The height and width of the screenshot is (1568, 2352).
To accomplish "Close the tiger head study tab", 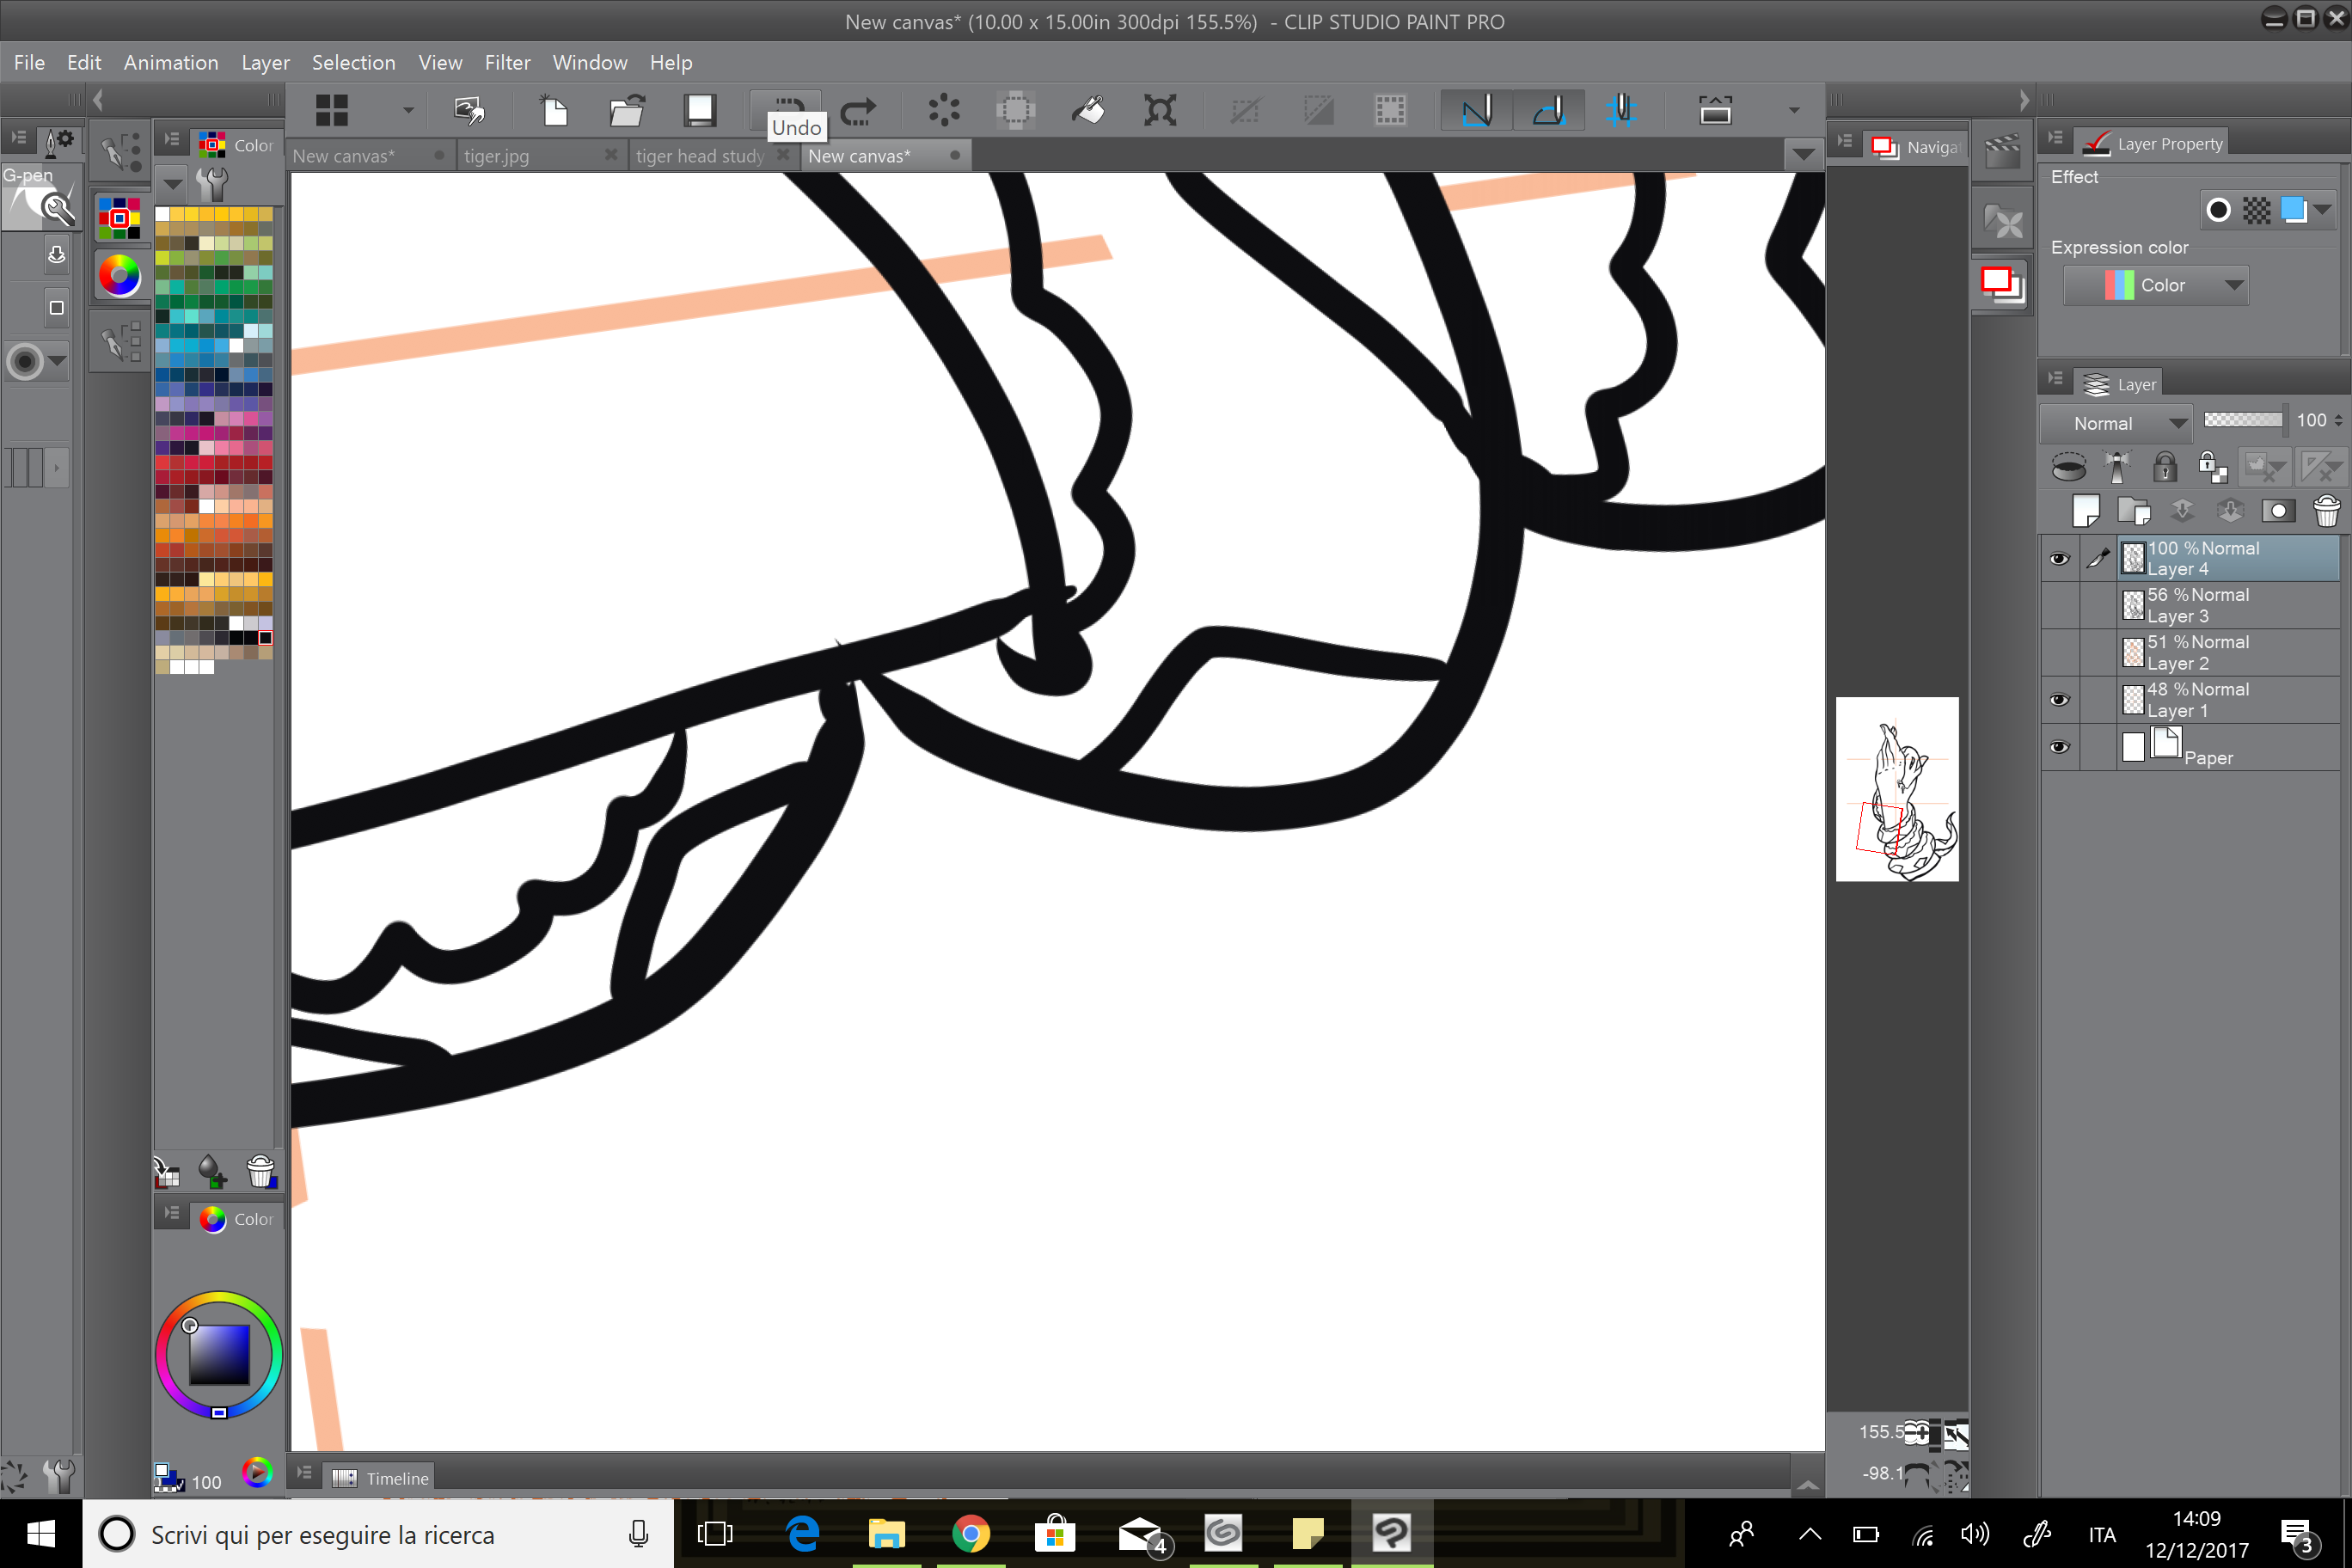I will click(x=783, y=155).
